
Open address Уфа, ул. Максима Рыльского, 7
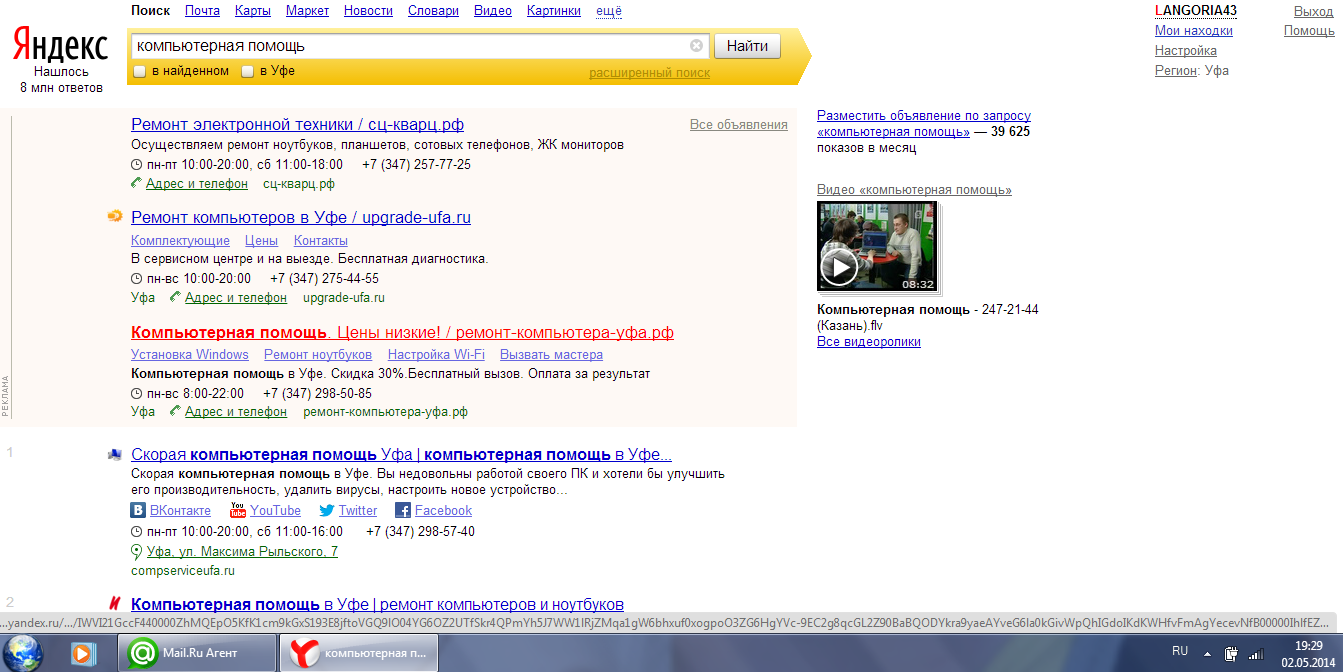tap(242, 552)
